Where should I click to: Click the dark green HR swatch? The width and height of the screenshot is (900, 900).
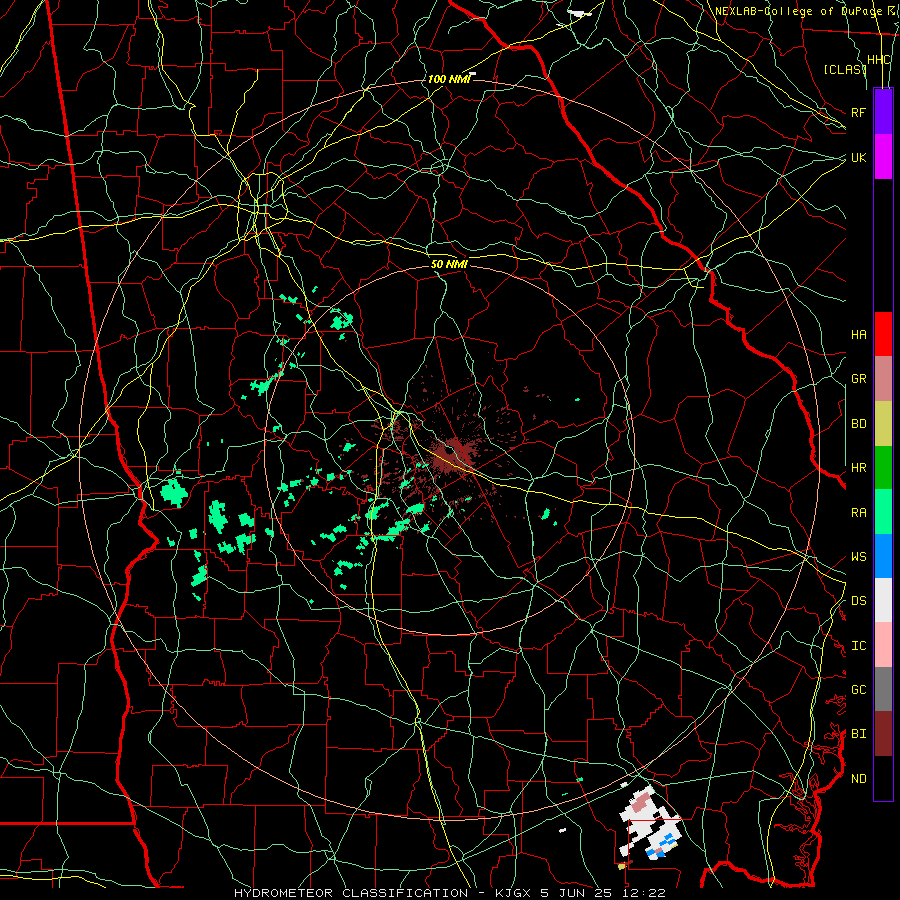pyautogui.click(x=883, y=467)
